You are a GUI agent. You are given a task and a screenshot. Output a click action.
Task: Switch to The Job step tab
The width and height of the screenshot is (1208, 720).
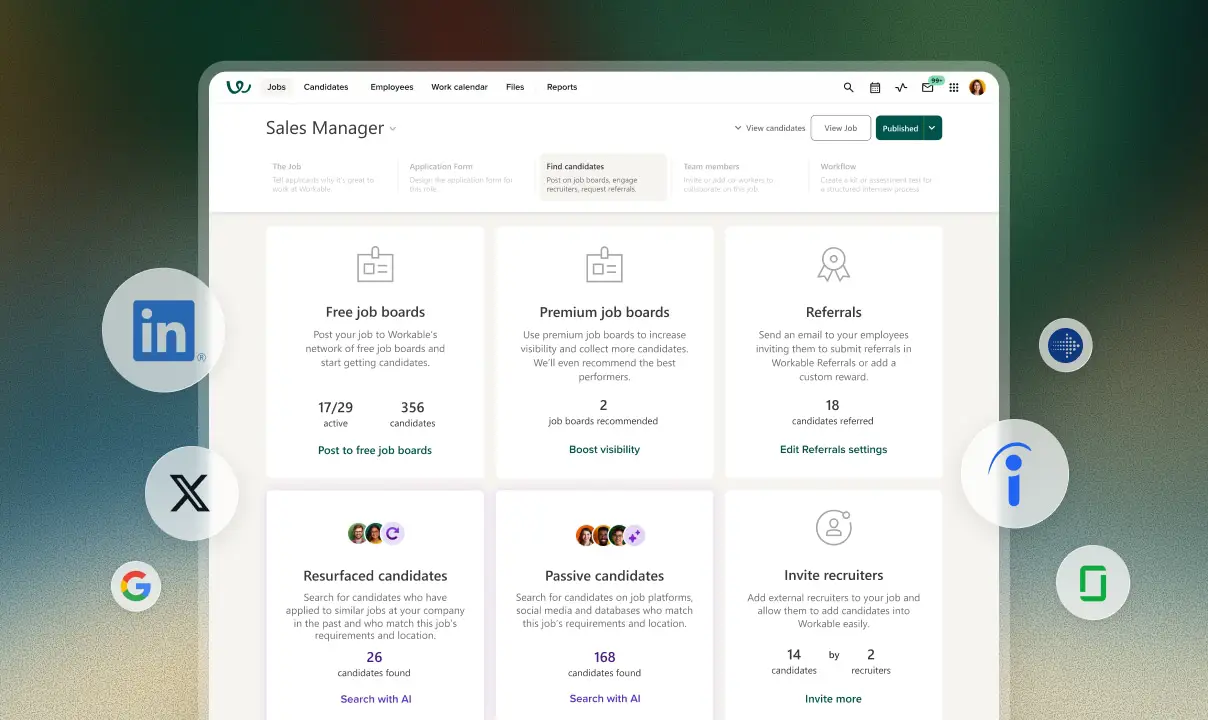pos(327,177)
